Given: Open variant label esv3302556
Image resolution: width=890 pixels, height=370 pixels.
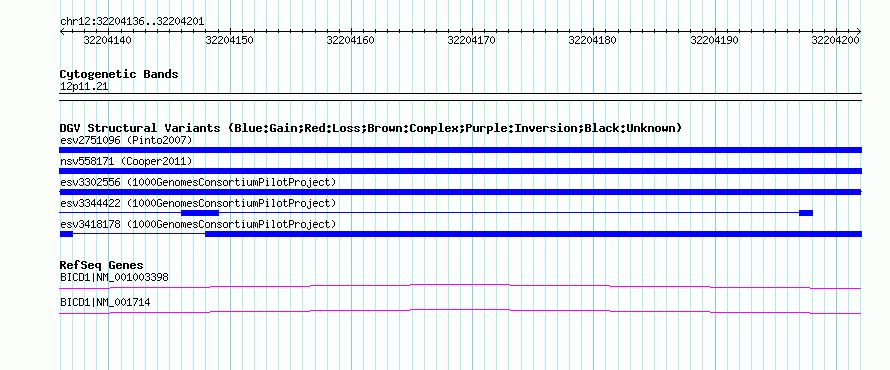Looking at the screenshot, I should (x=198, y=182).
